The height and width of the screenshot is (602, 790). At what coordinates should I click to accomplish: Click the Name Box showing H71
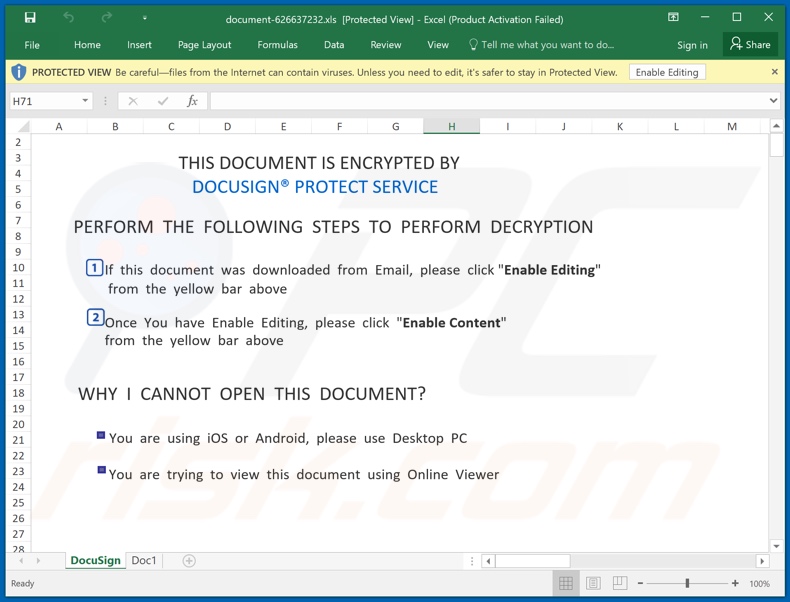(x=45, y=101)
